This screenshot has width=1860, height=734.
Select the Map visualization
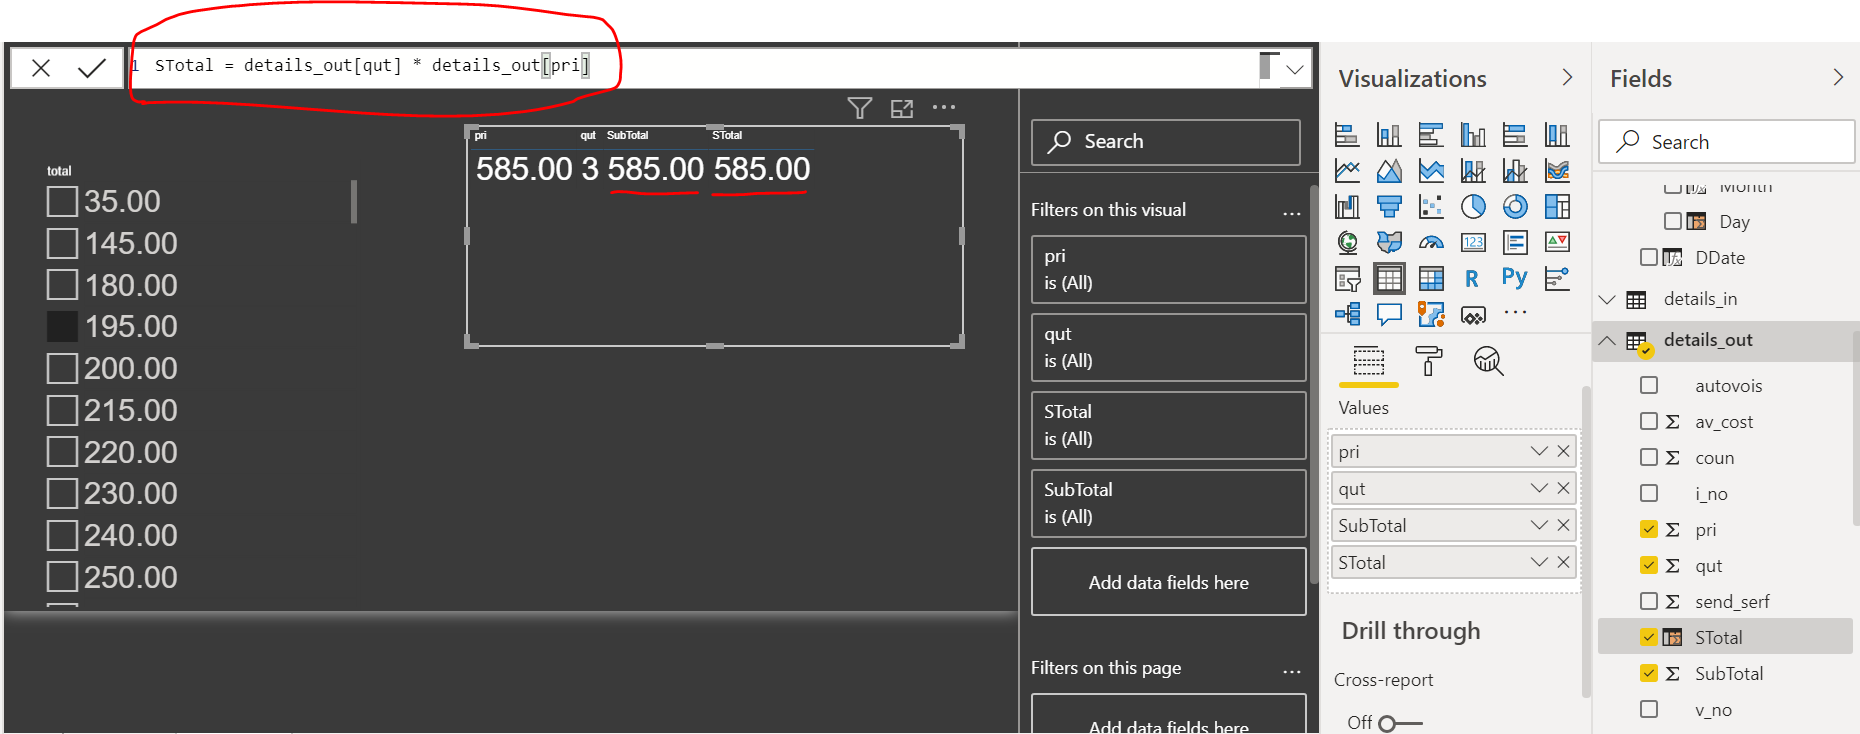coord(1347,242)
